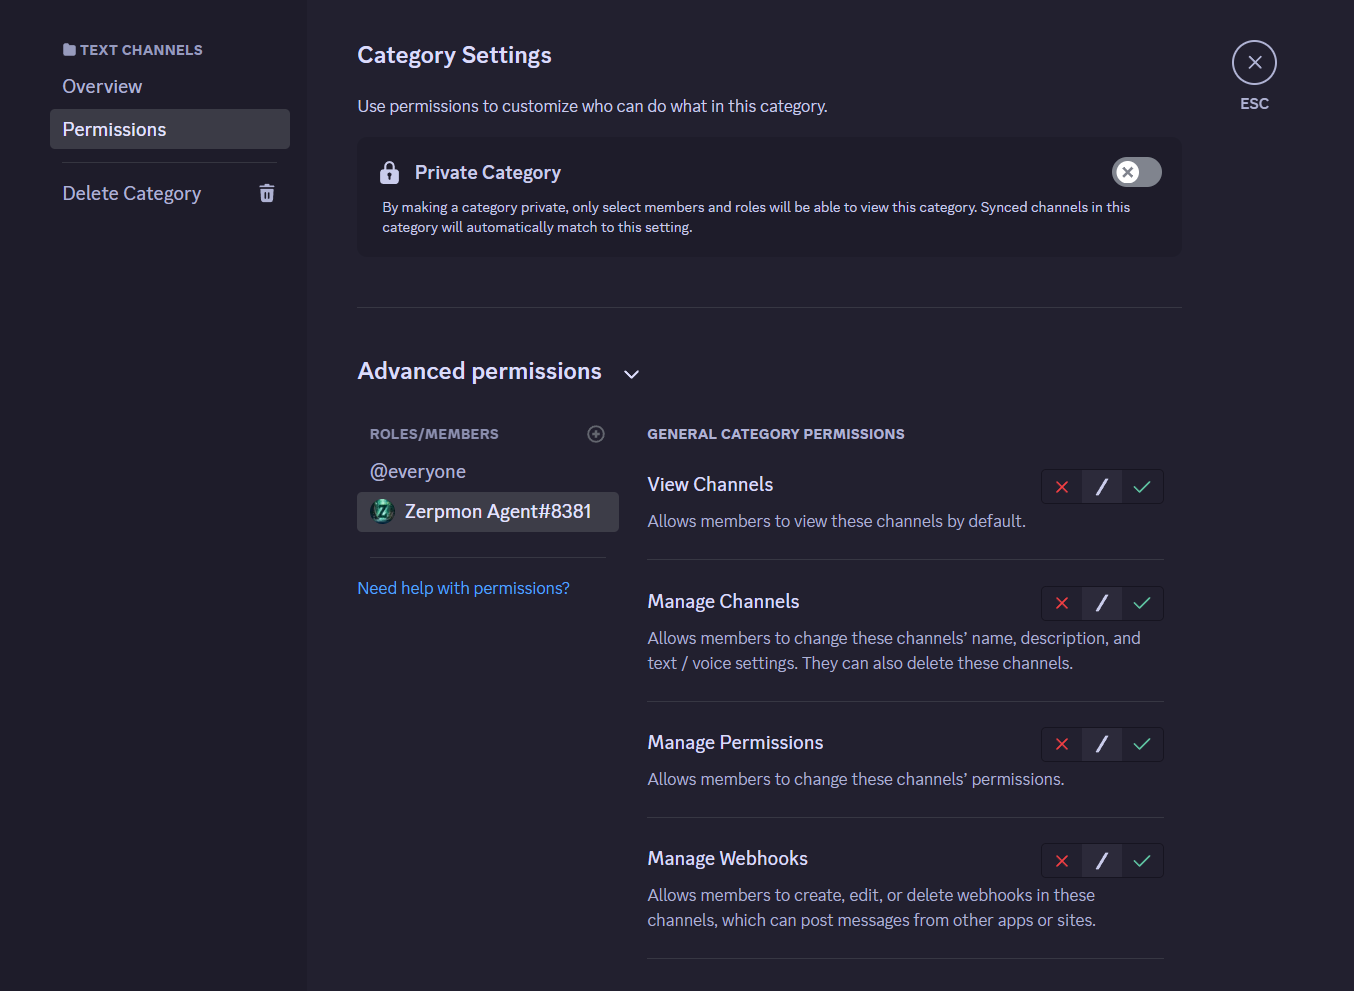Toggle the Private Category switch
This screenshot has height=991, width=1354.
(x=1137, y=172)
